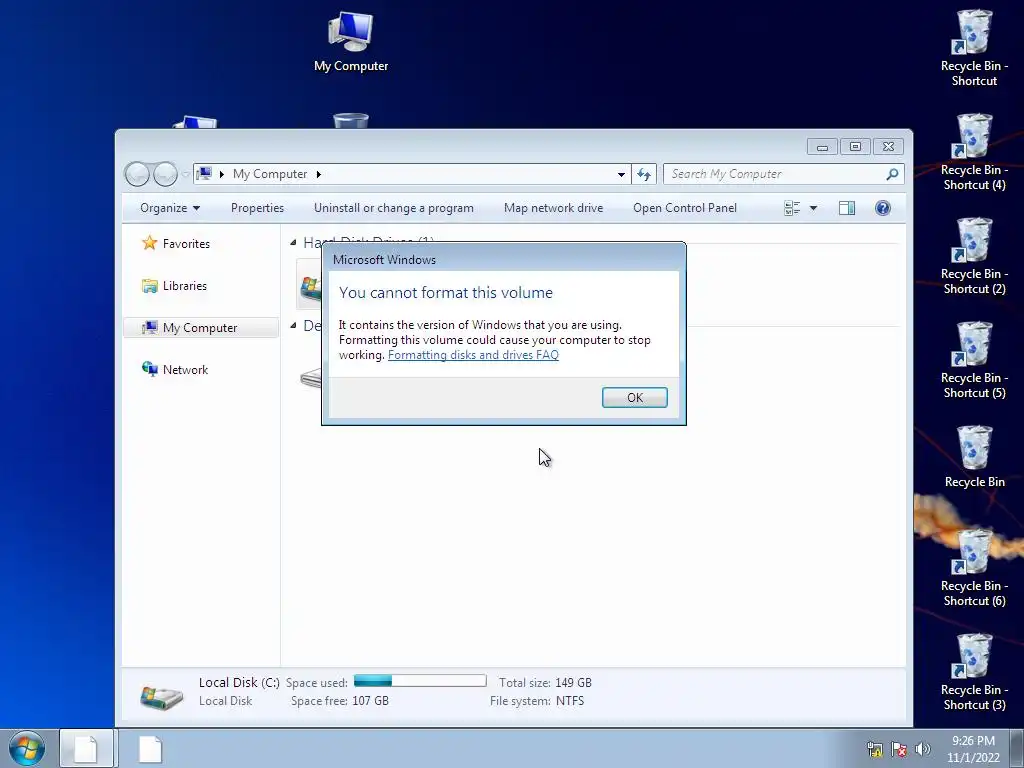Open the view options dropdown arrow
The image size is (1024, 768).
pos(813,208)
